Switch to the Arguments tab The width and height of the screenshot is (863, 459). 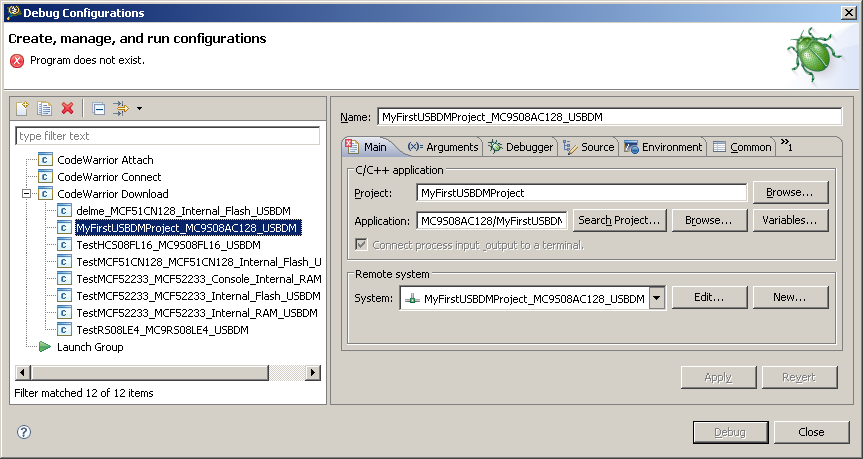click(x=443, y=147)
